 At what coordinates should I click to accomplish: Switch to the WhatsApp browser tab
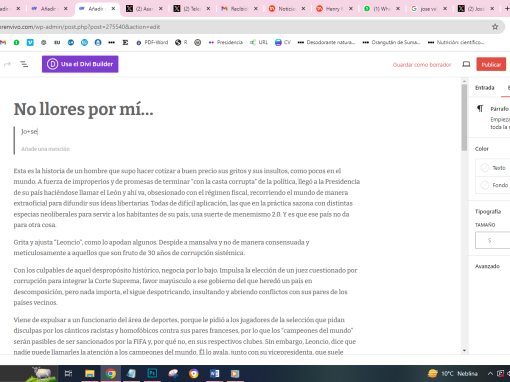click(382, 9)
